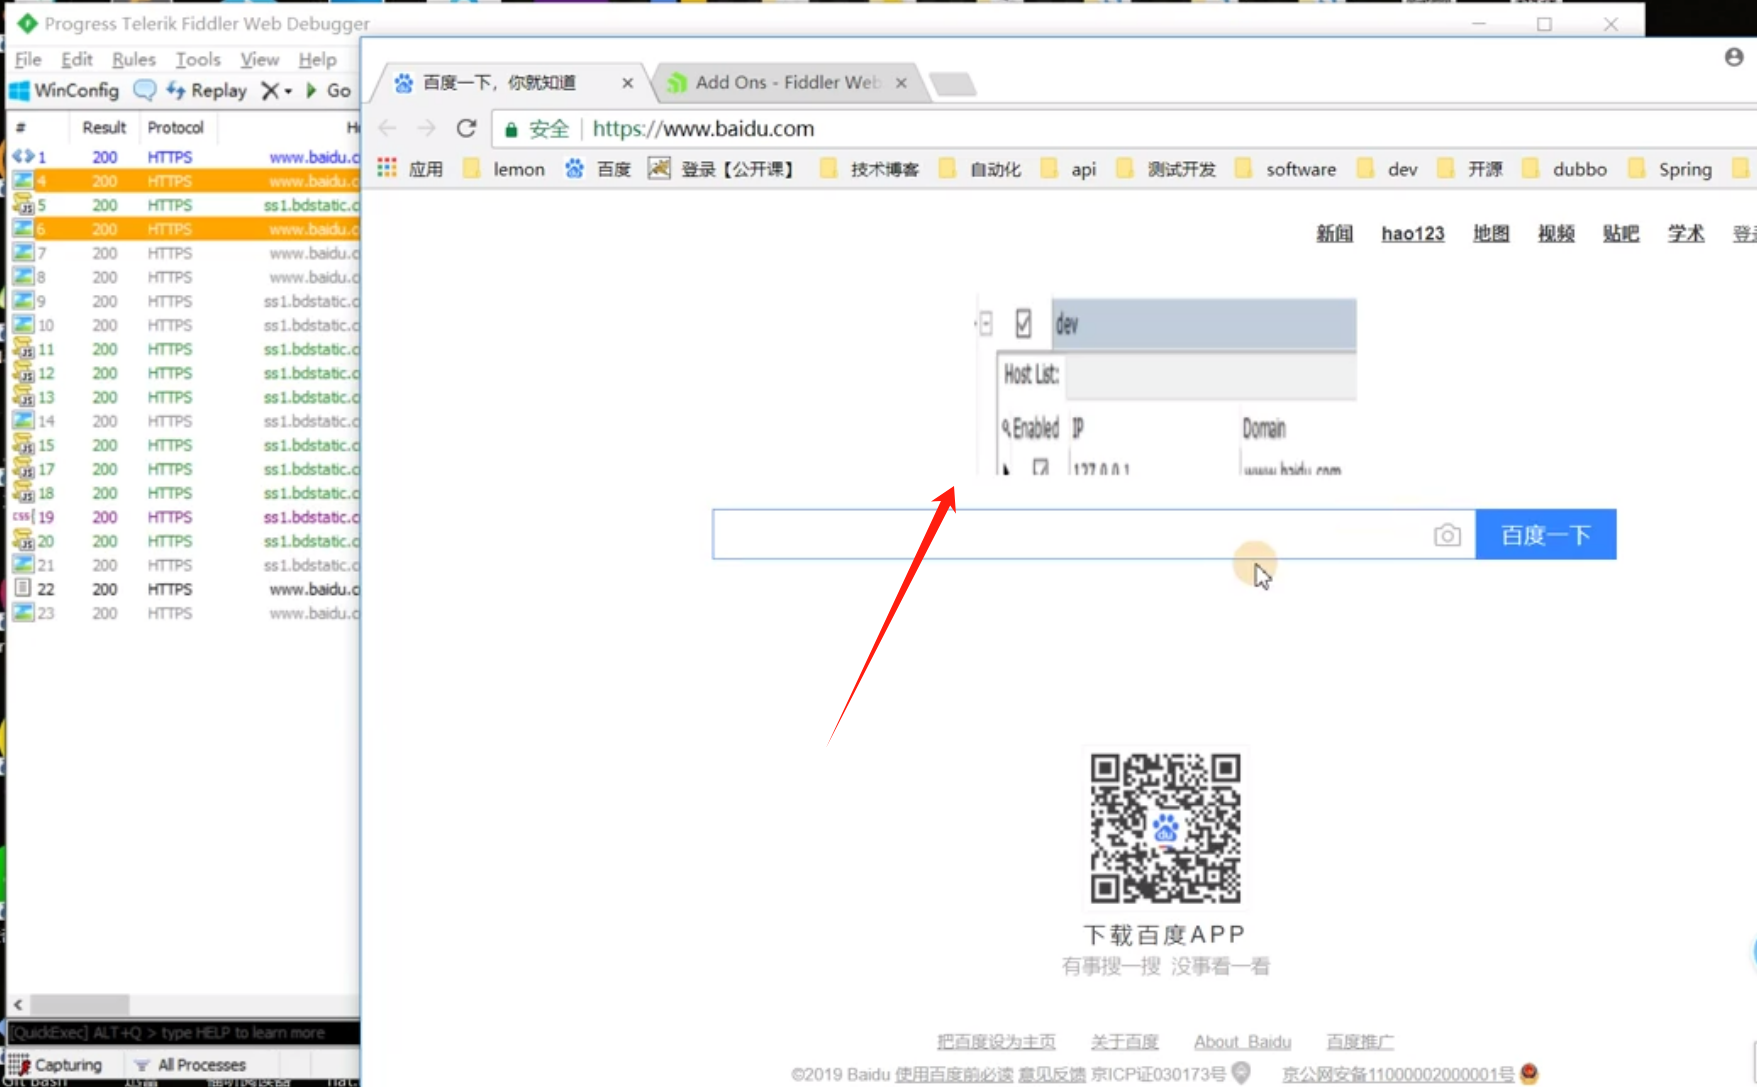Click session 17 HTTPS protocol cell

pos(170,469)
